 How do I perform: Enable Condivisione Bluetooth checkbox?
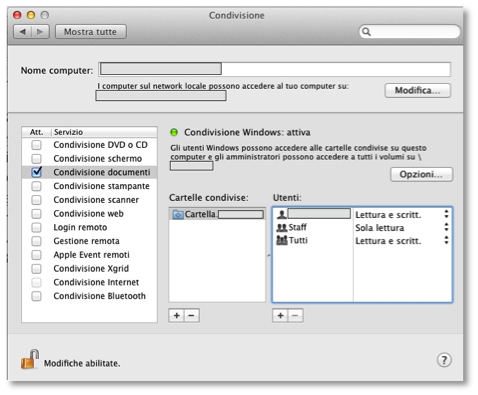tap(36, 296)
